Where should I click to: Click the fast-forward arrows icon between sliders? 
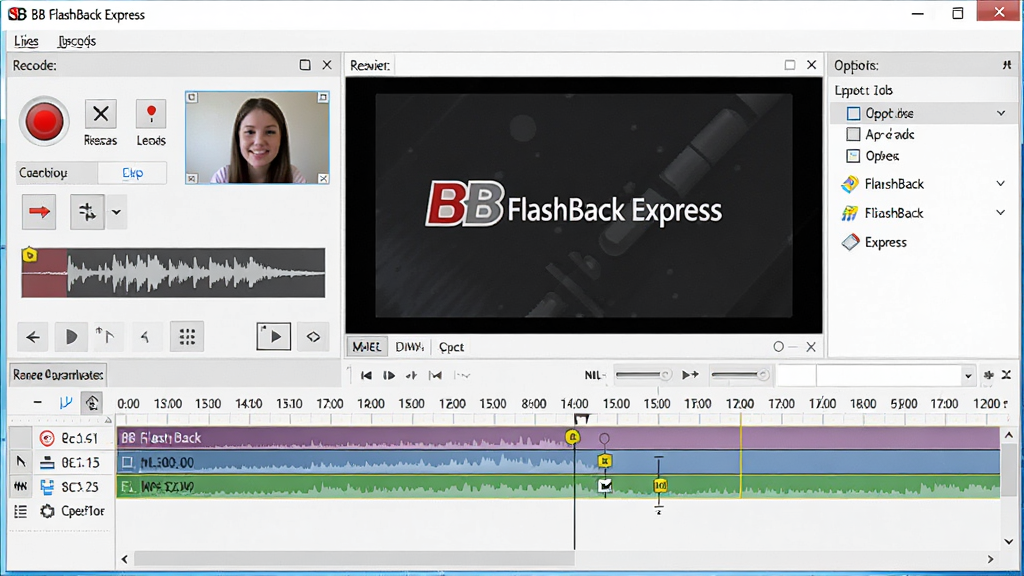(690, 375)
